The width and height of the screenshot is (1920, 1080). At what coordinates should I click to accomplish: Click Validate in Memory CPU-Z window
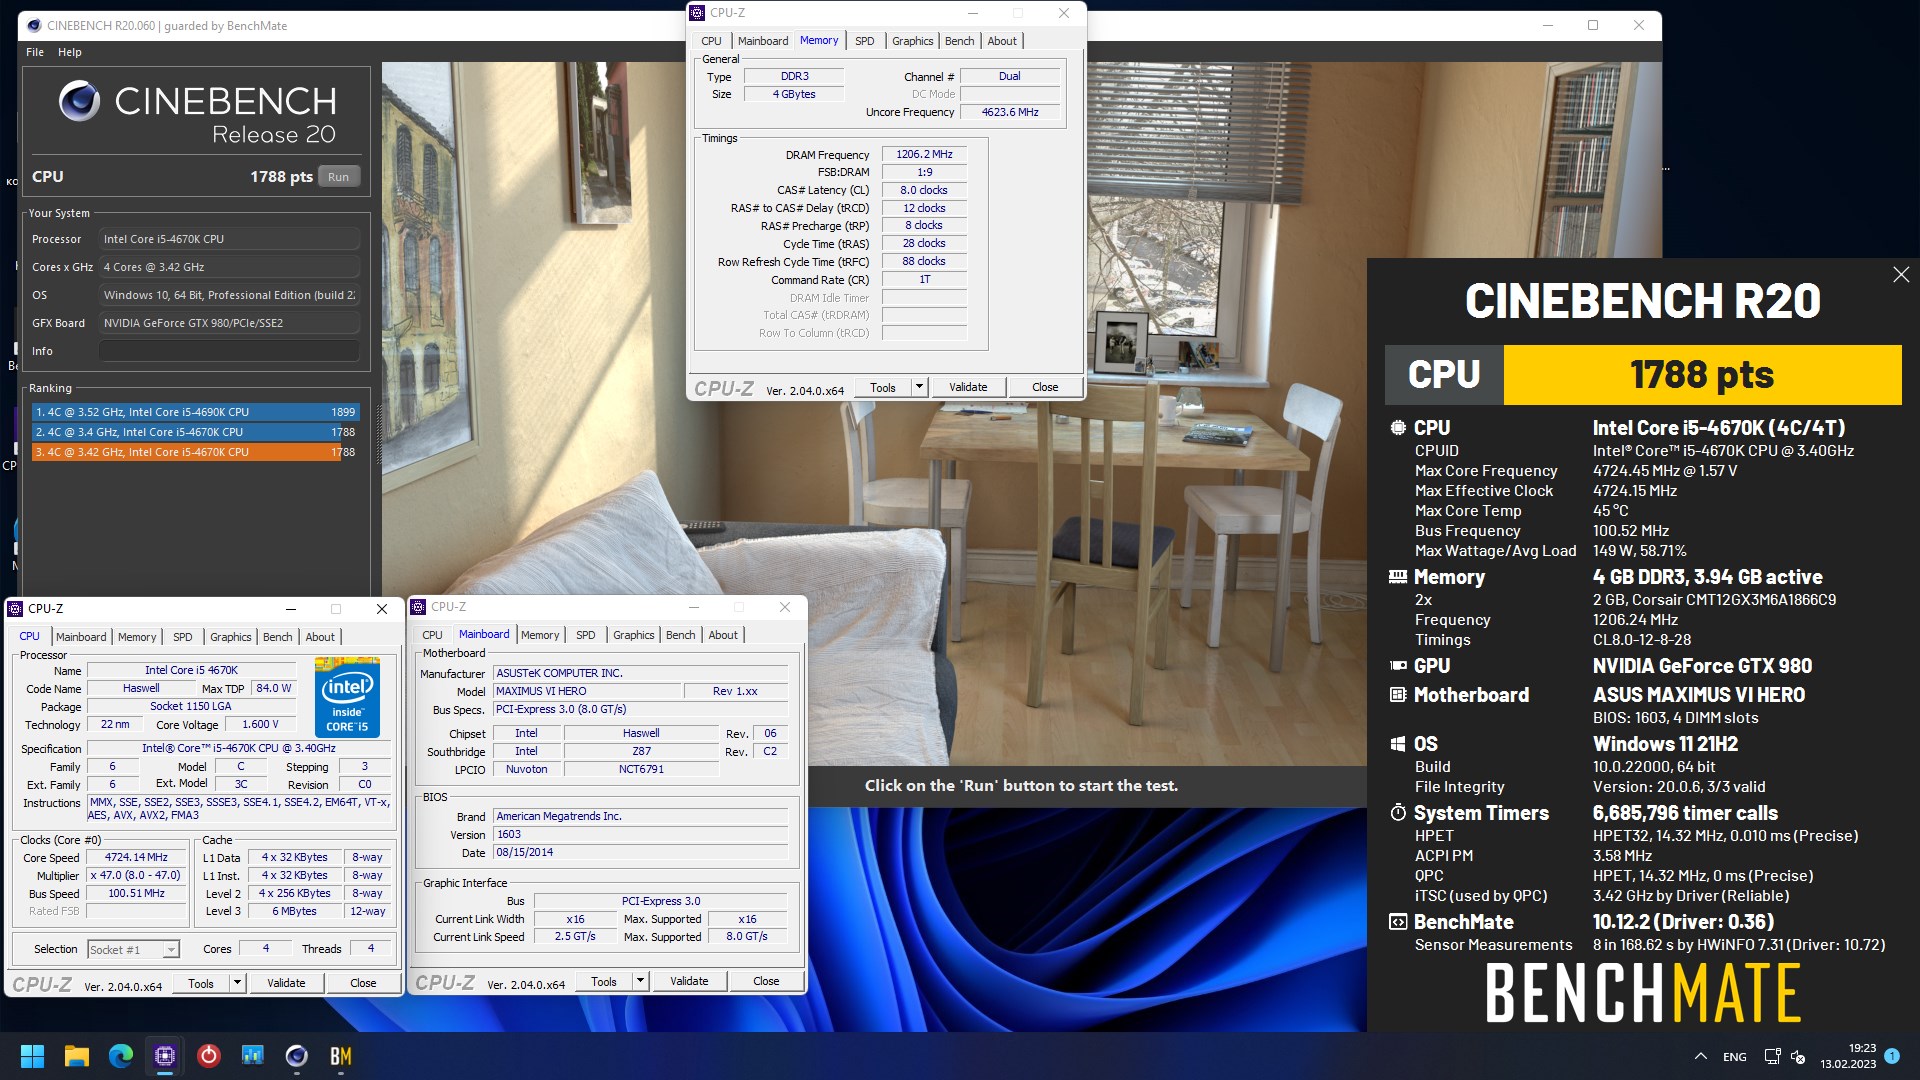968,387
